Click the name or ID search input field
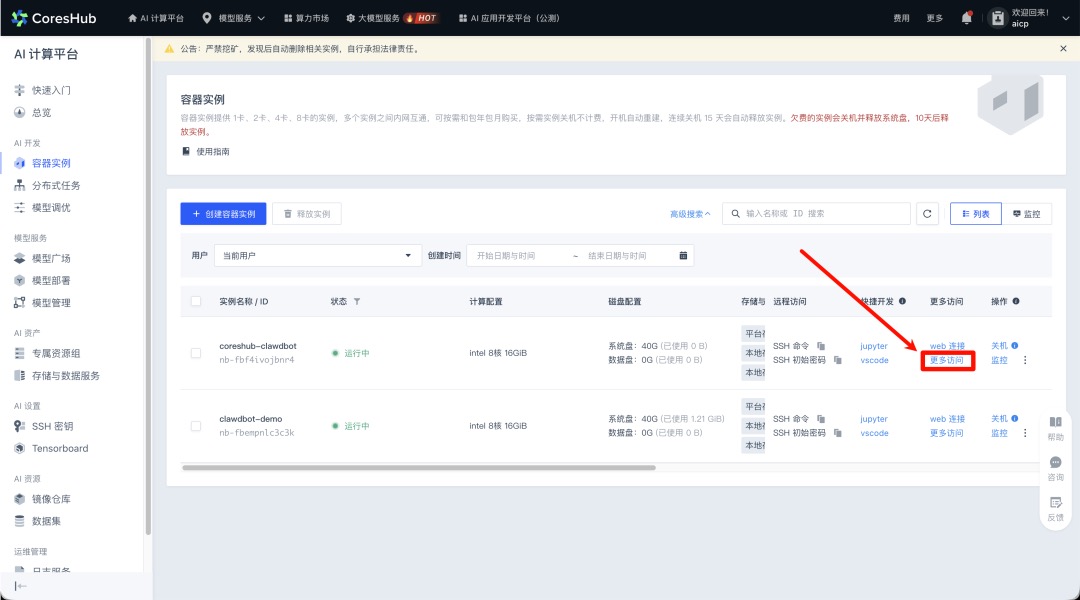The image size is (1080, 600). (820, 214)
